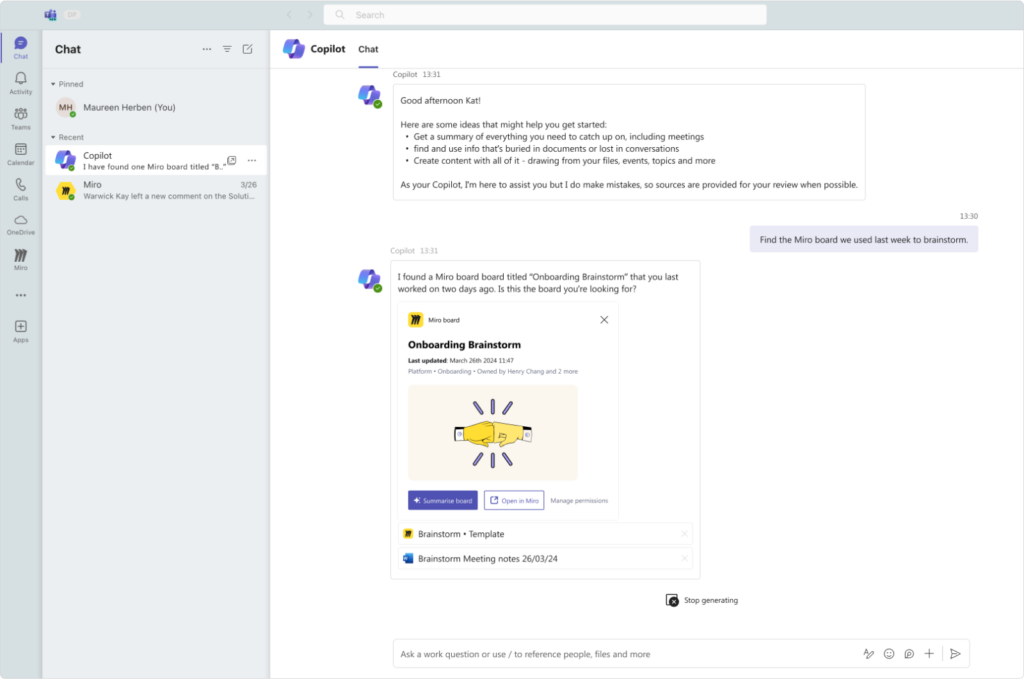
Task: Start a new chat with the compose icon
Action: pyautogui.click(x=249, y=48)
